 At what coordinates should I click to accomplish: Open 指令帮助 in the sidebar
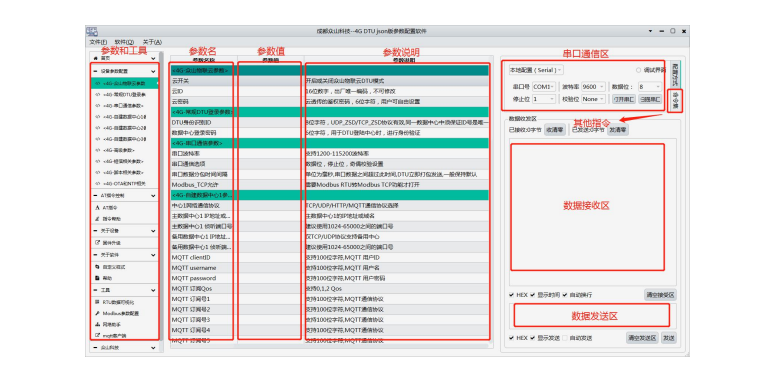[125, 218]
